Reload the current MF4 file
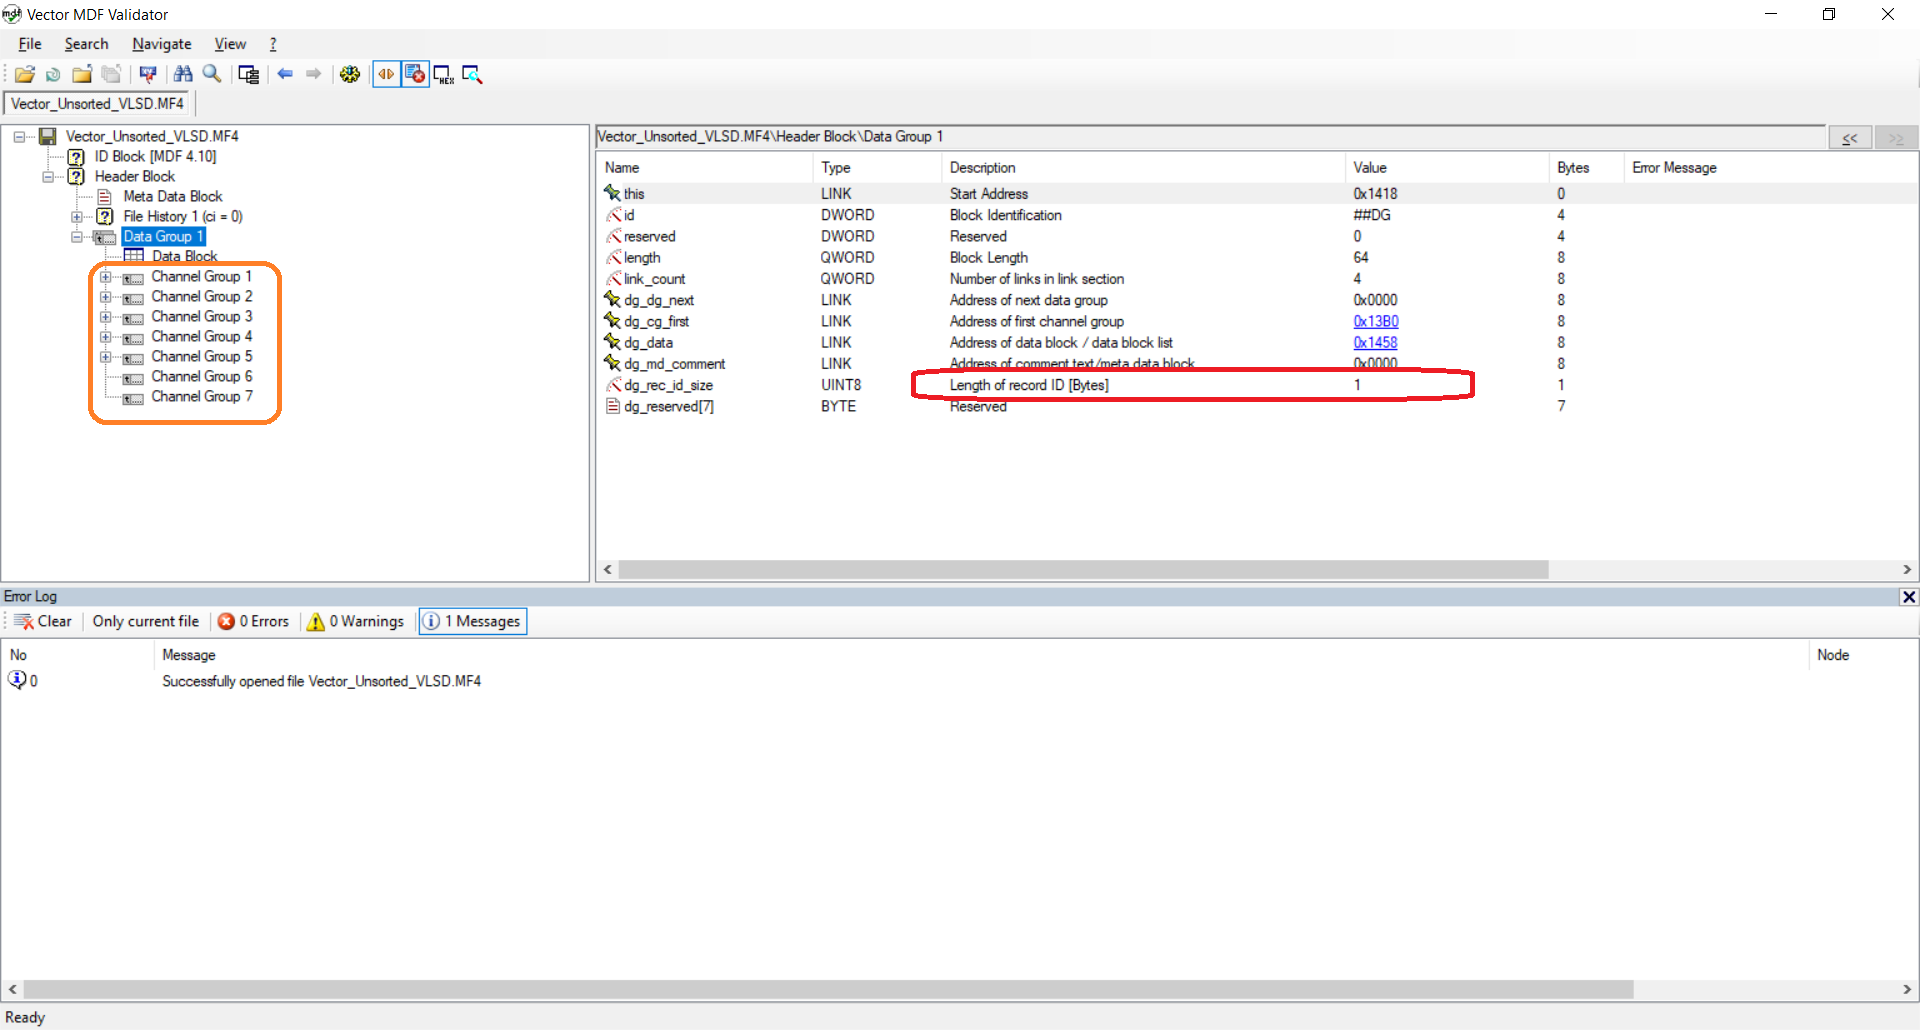 tap(52, 74)
